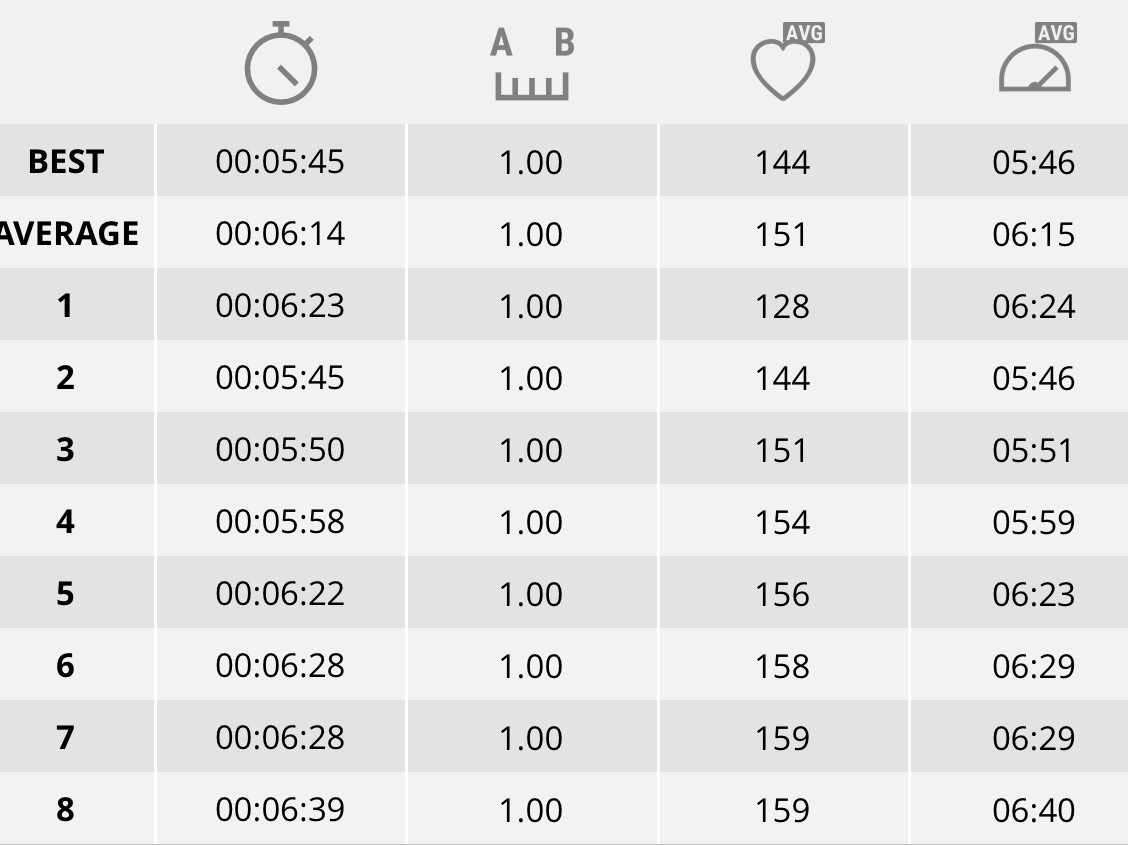The width and height of the screenshot is (1128, 845).
Task: Click the stopwatch duration column icon
Action: coord(281,63)
